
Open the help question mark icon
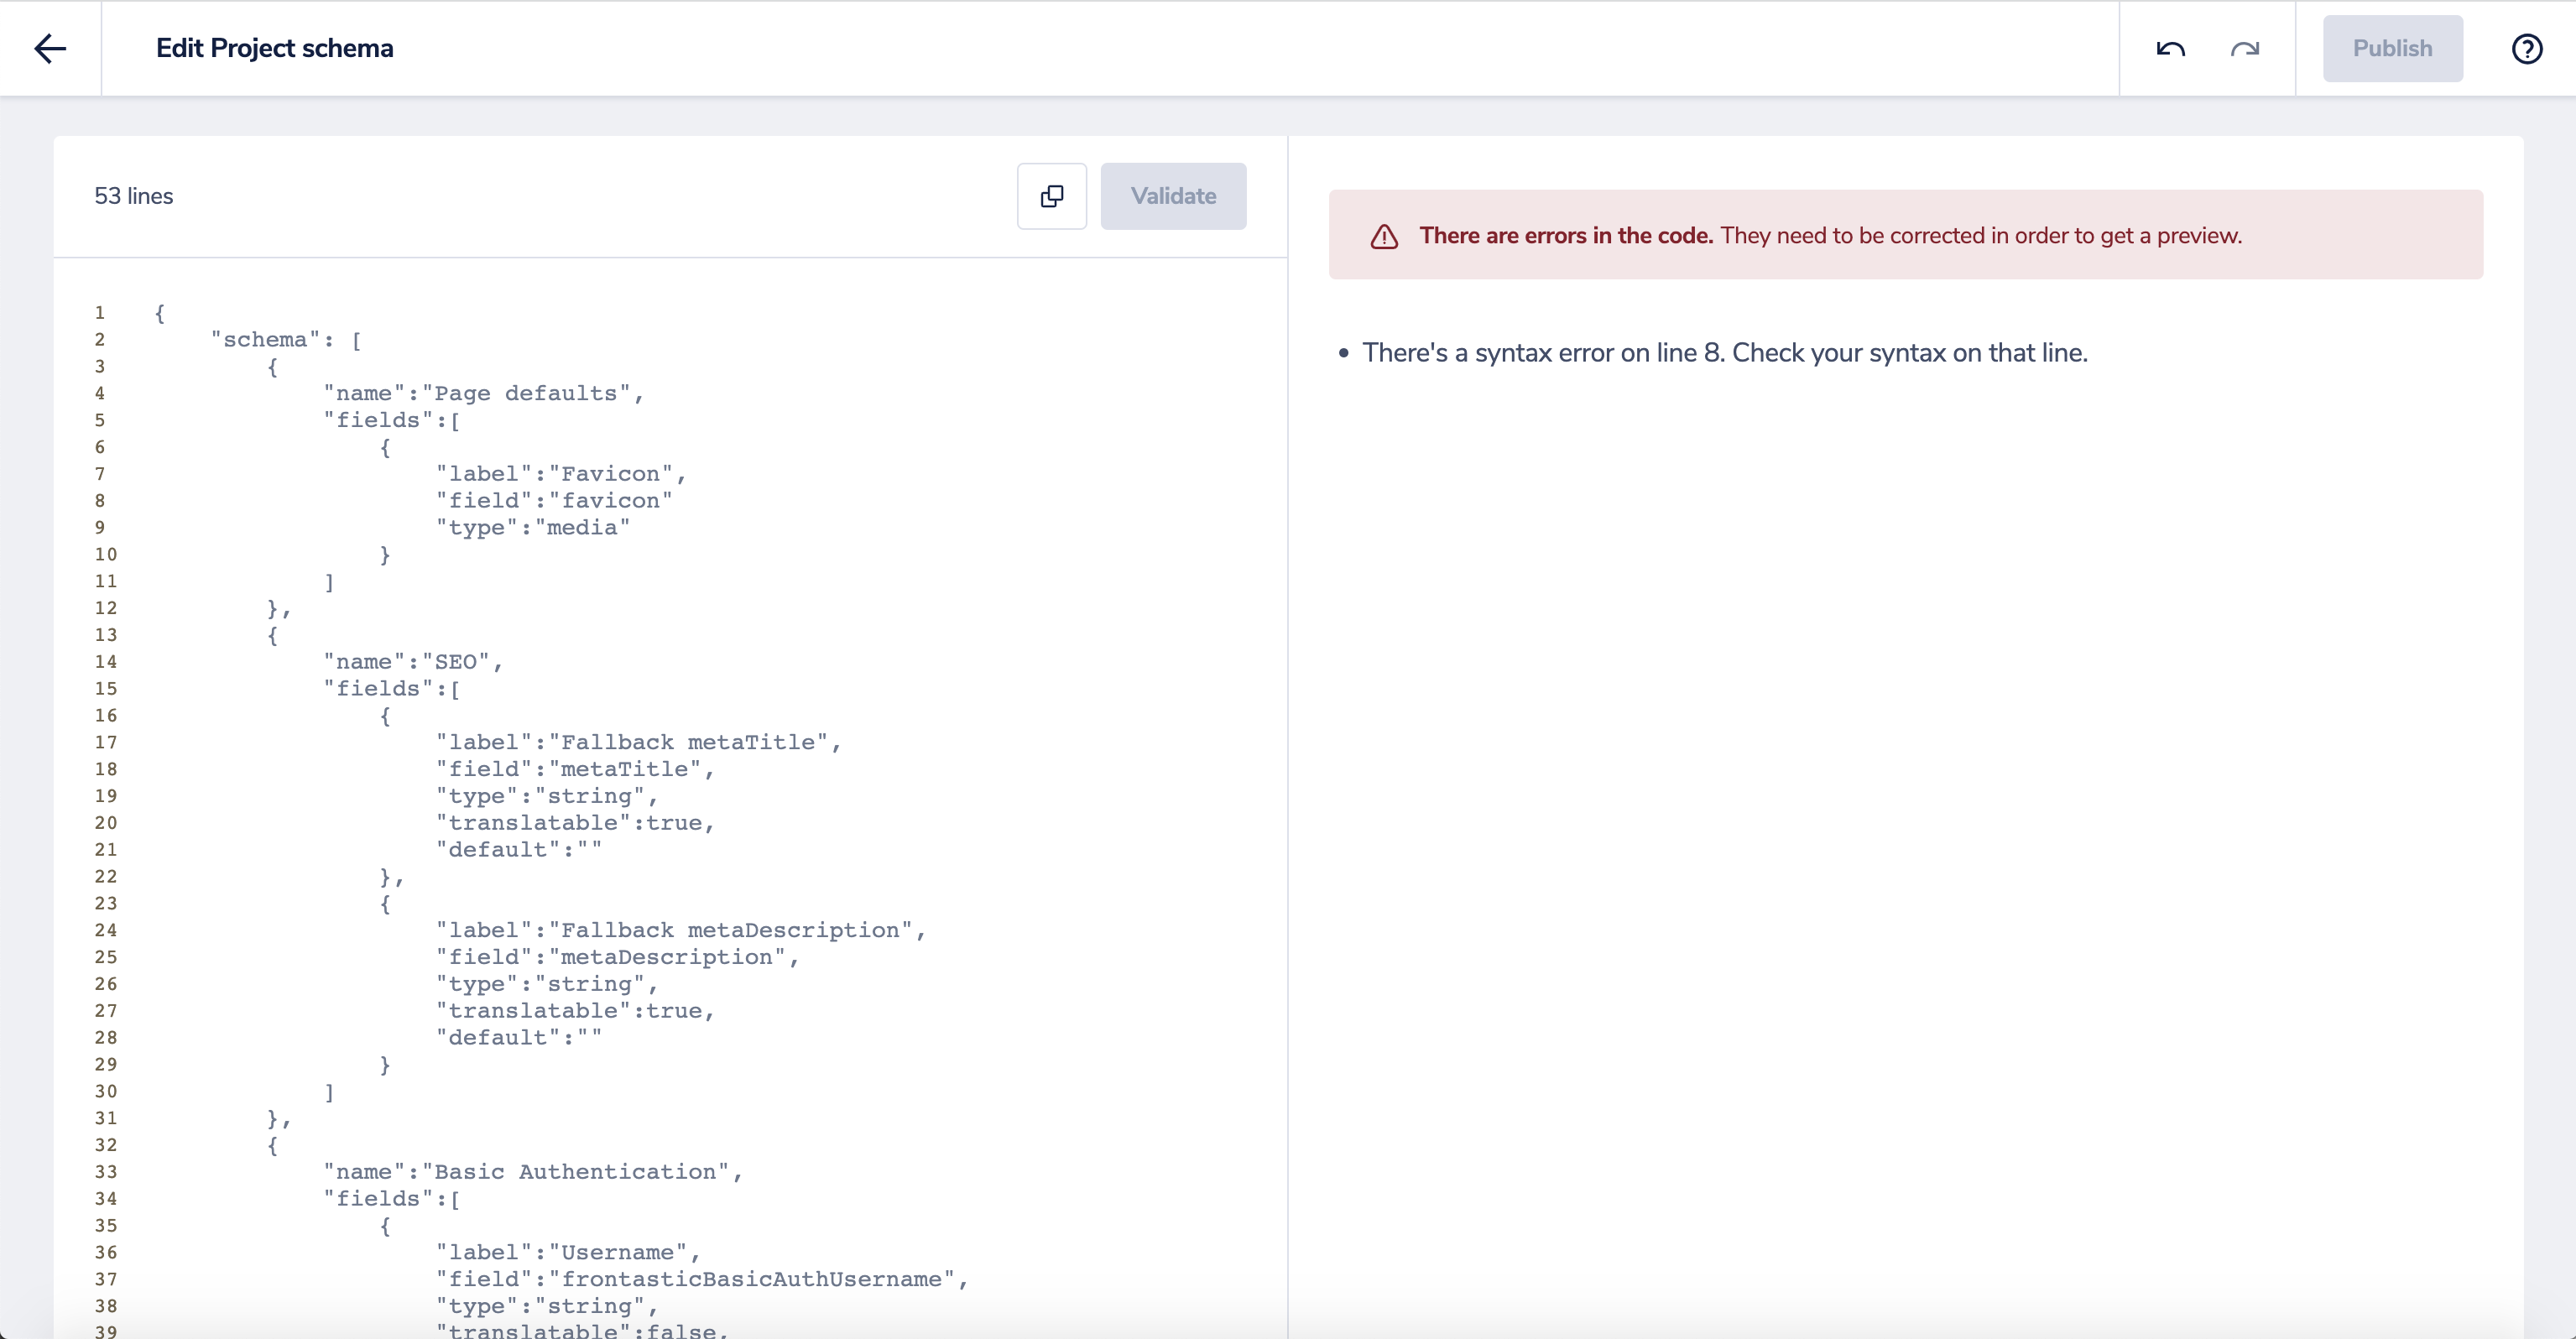(2526, 48)
